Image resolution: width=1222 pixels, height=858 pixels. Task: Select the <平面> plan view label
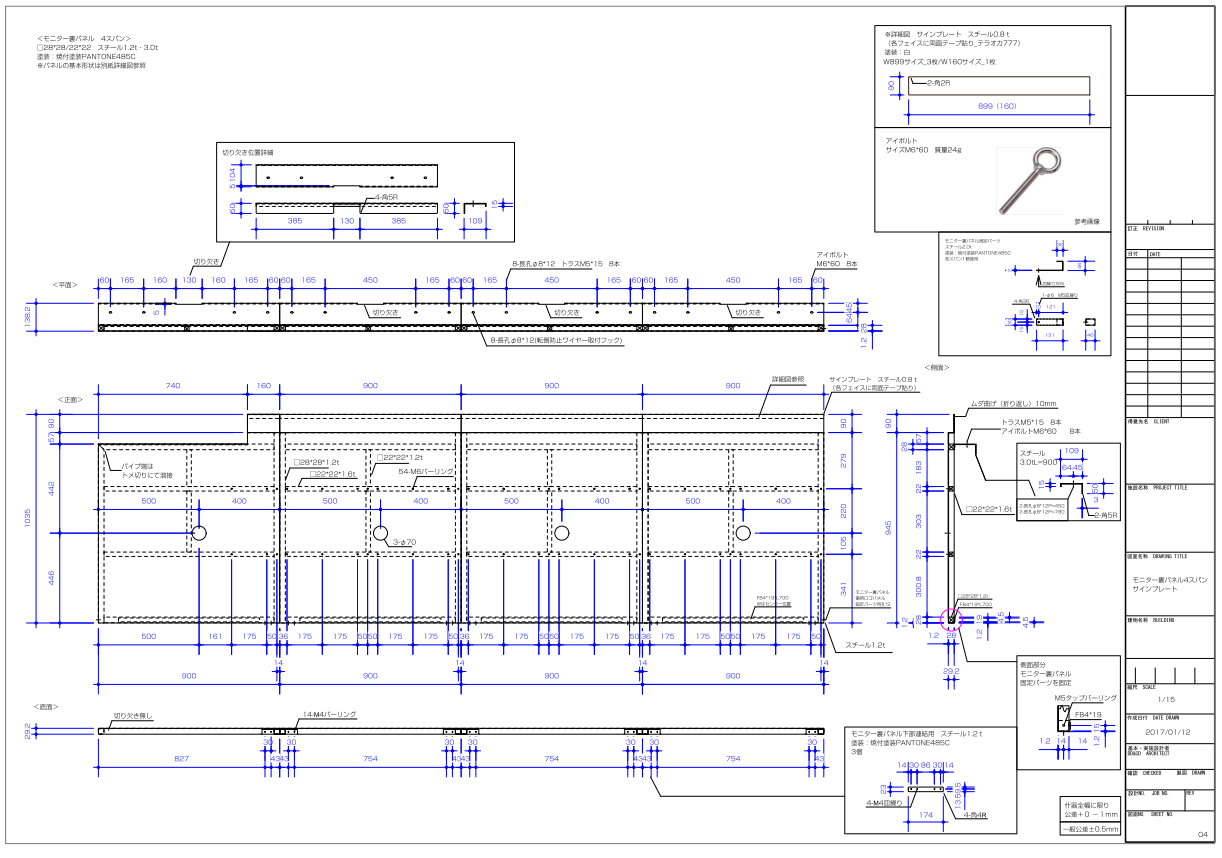click(63, 284)
